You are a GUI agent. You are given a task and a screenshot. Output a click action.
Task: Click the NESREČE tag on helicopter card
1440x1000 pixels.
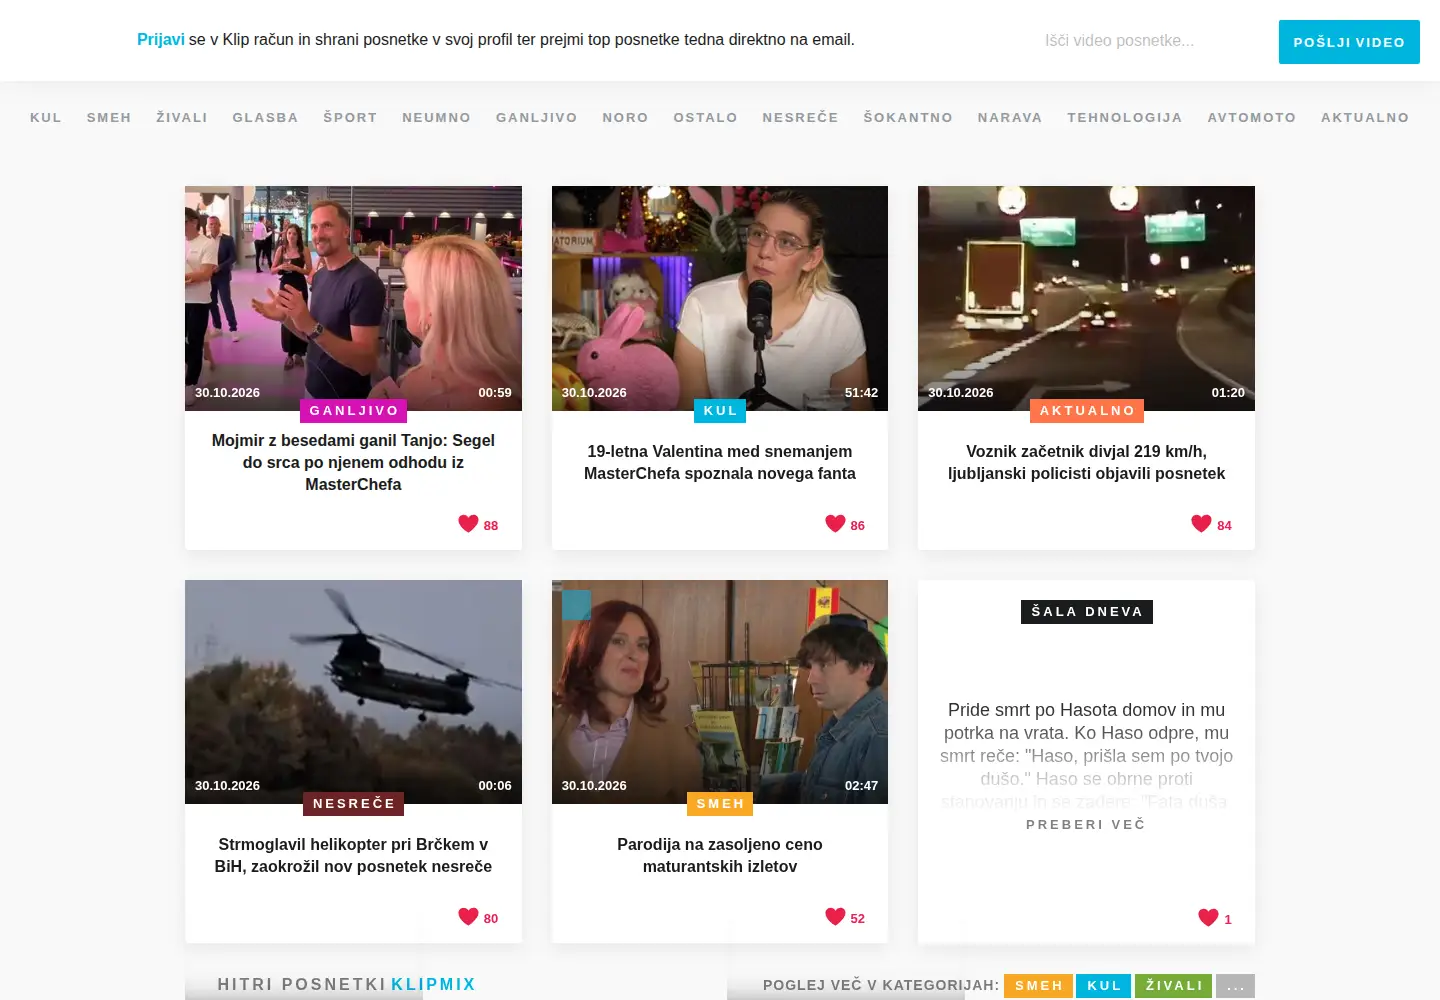point(354,804)
